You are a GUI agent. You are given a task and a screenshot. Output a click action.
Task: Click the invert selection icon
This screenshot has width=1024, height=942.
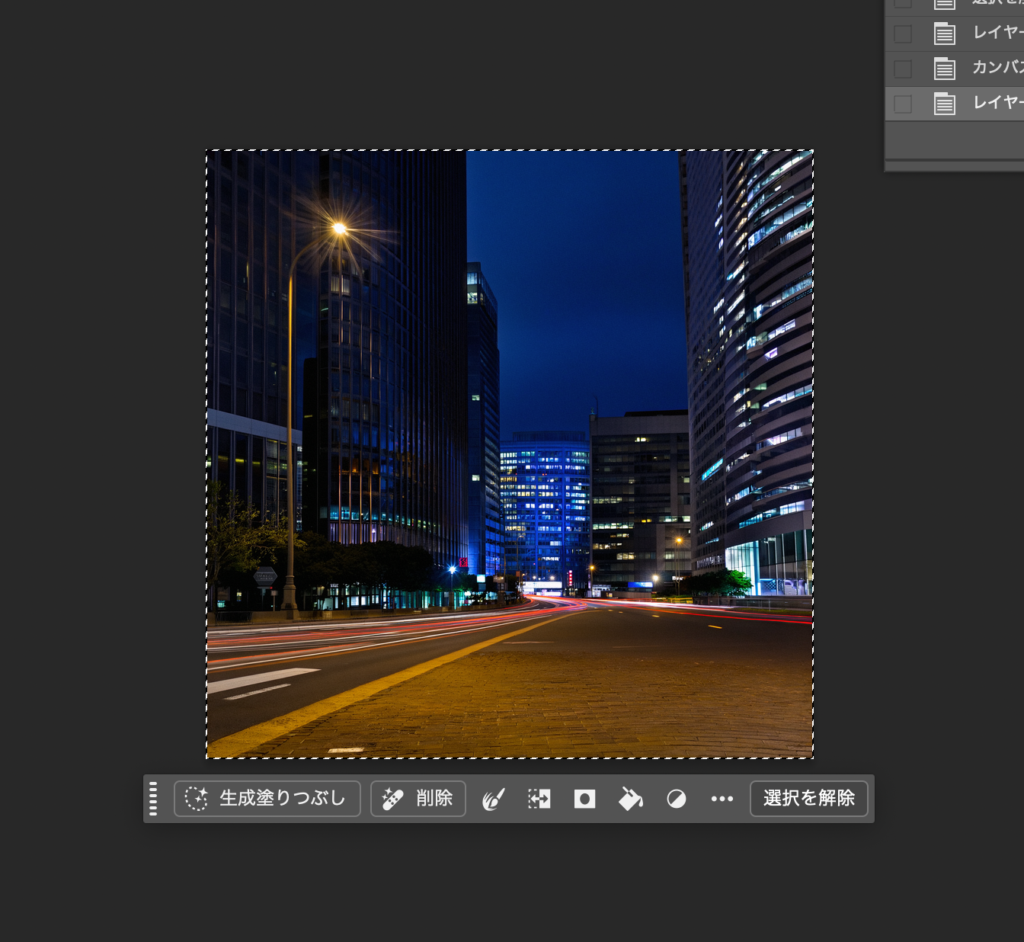[x=539, y=799]
